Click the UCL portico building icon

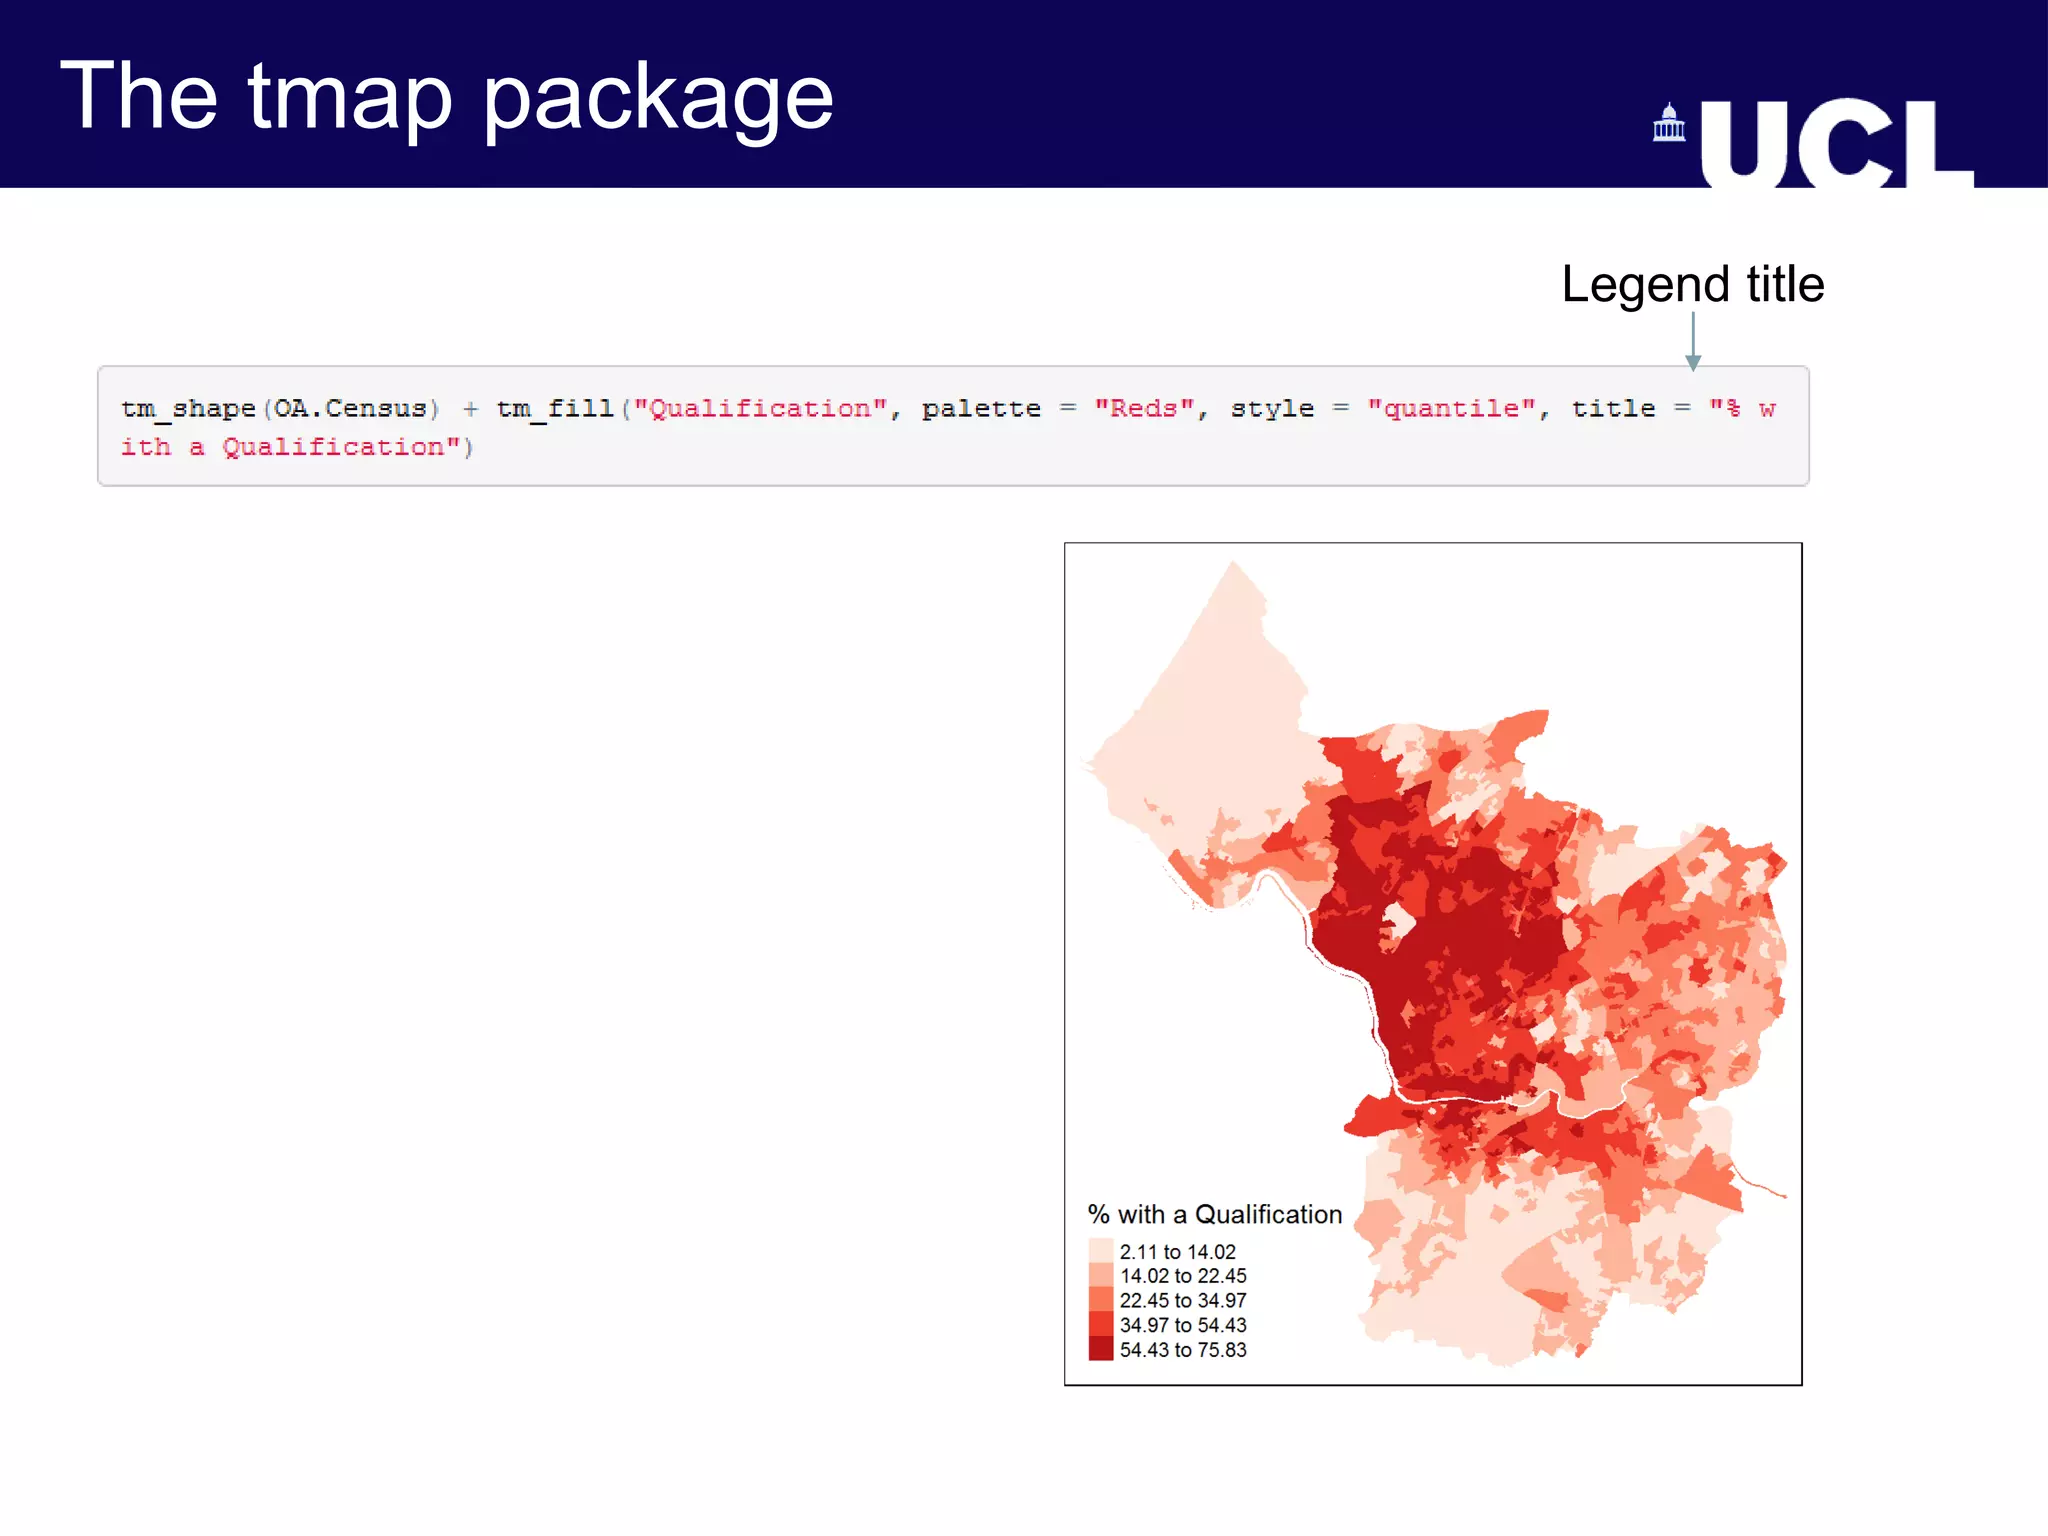point(1669,123)
